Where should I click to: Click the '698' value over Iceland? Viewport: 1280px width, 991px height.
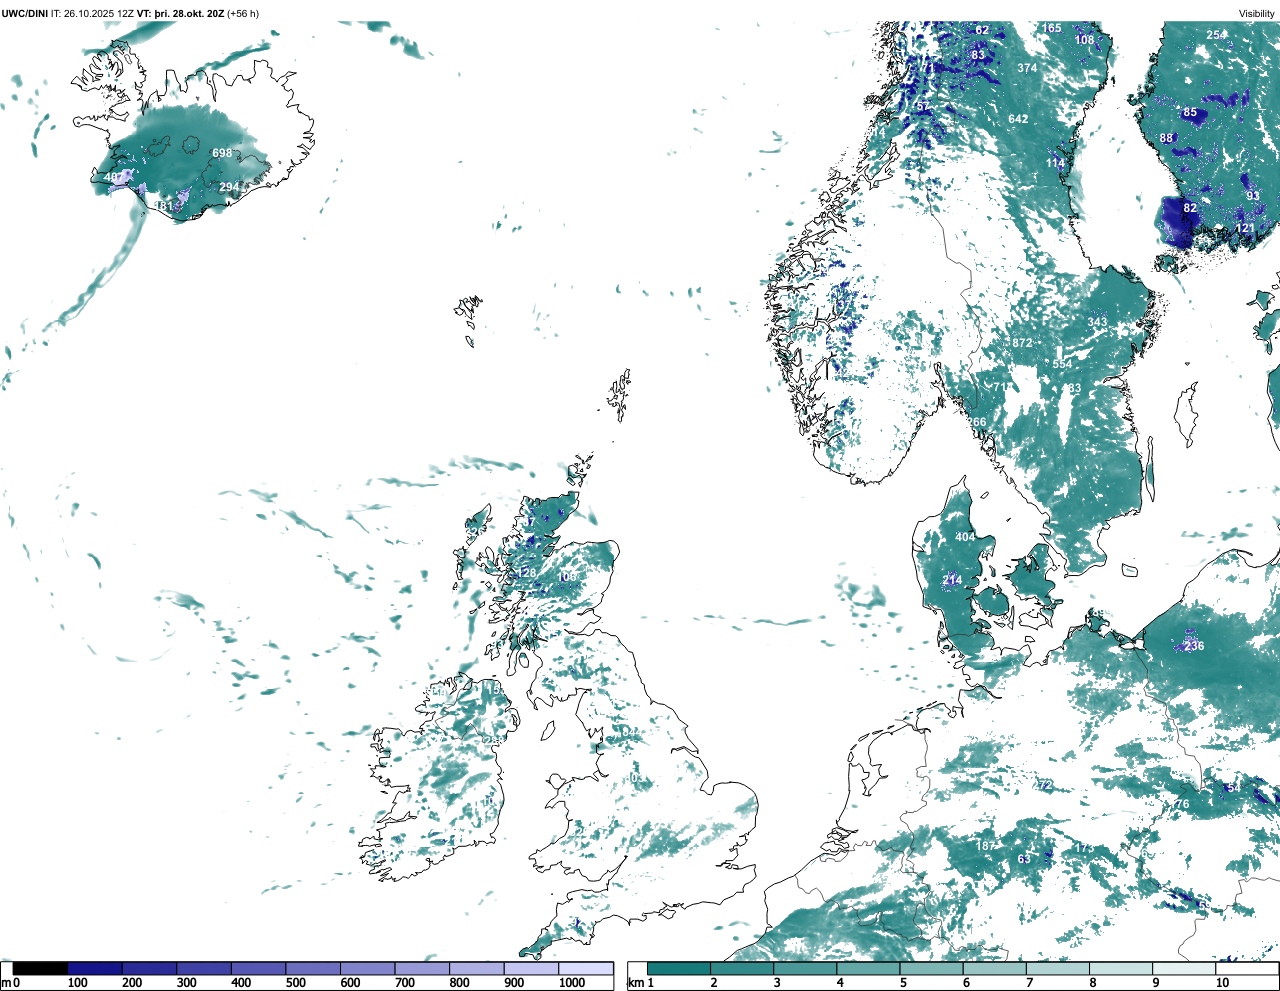[222, 153]
